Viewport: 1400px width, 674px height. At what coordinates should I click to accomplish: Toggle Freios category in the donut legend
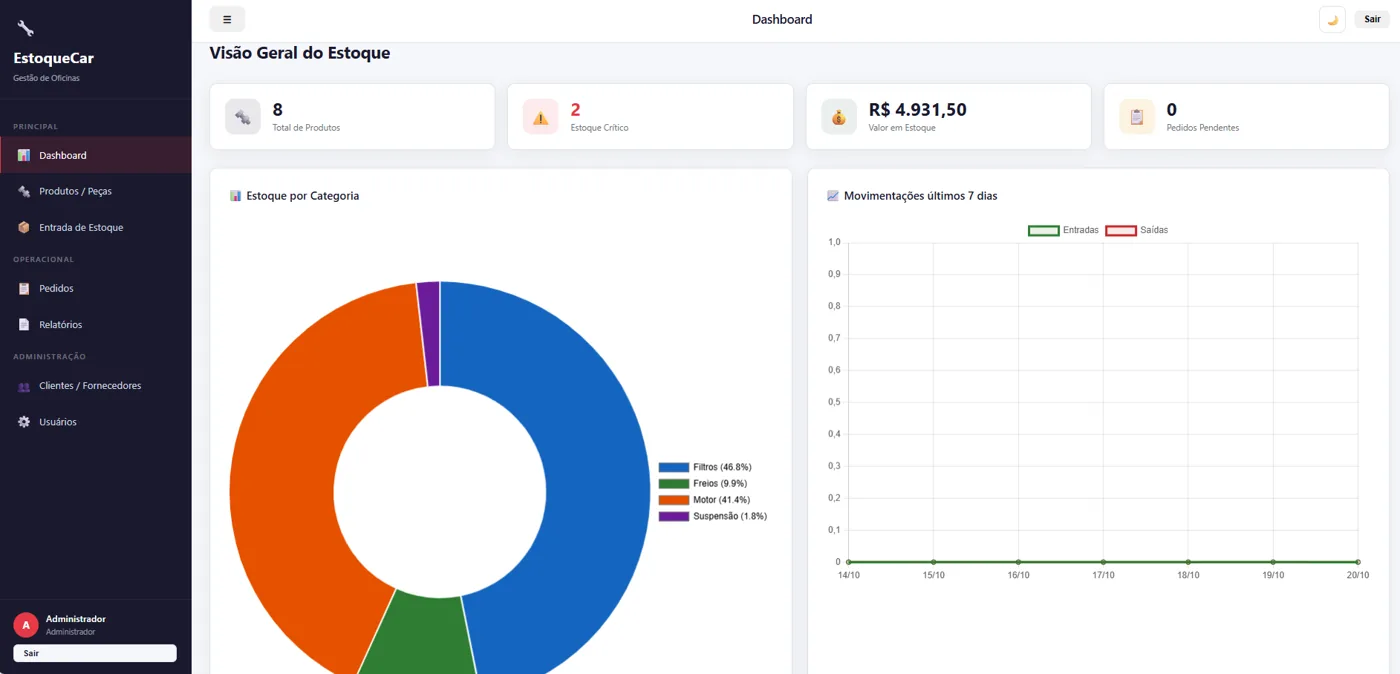pos(703,484)
